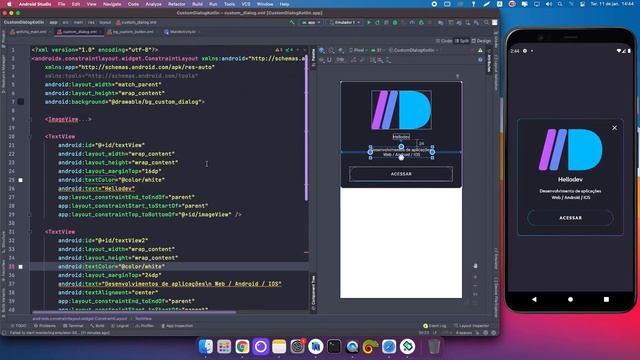Open the Refactor menu

(x=177, y=4)
